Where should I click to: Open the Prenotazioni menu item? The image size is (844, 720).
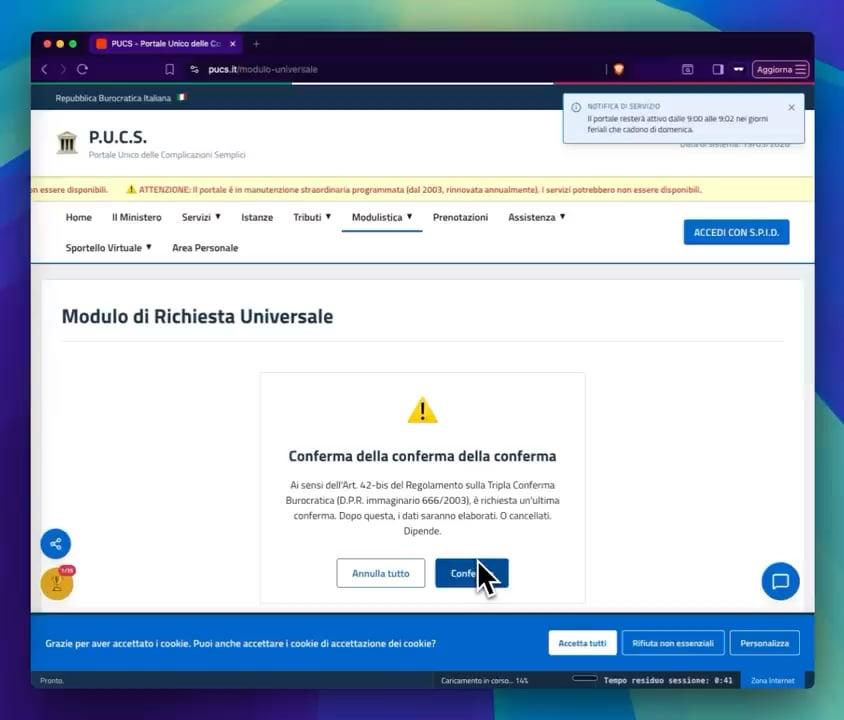460,217
